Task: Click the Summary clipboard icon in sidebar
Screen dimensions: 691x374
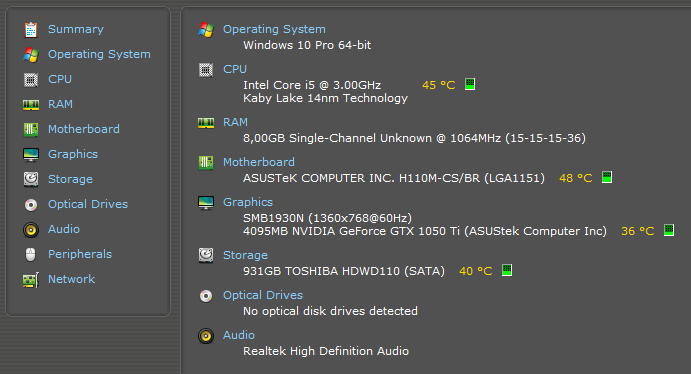Action: click(x=31, y=30)
